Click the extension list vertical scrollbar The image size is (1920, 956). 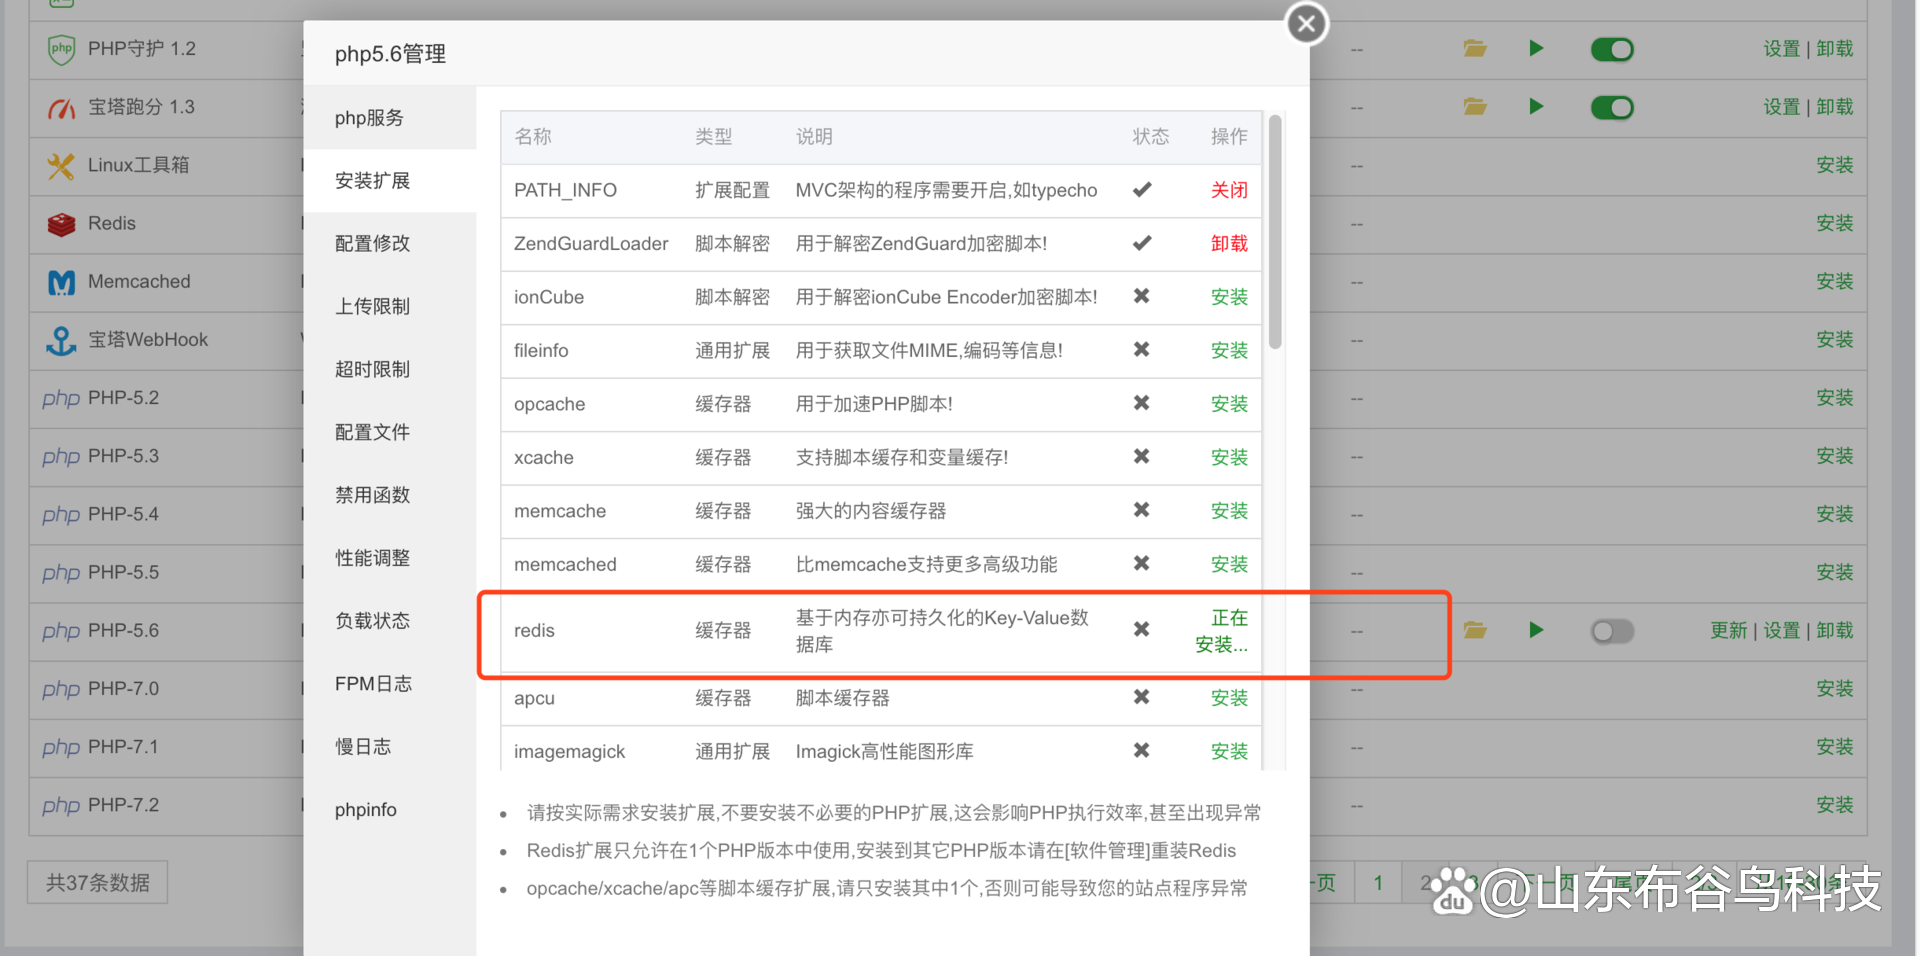tap(1275, 232)
